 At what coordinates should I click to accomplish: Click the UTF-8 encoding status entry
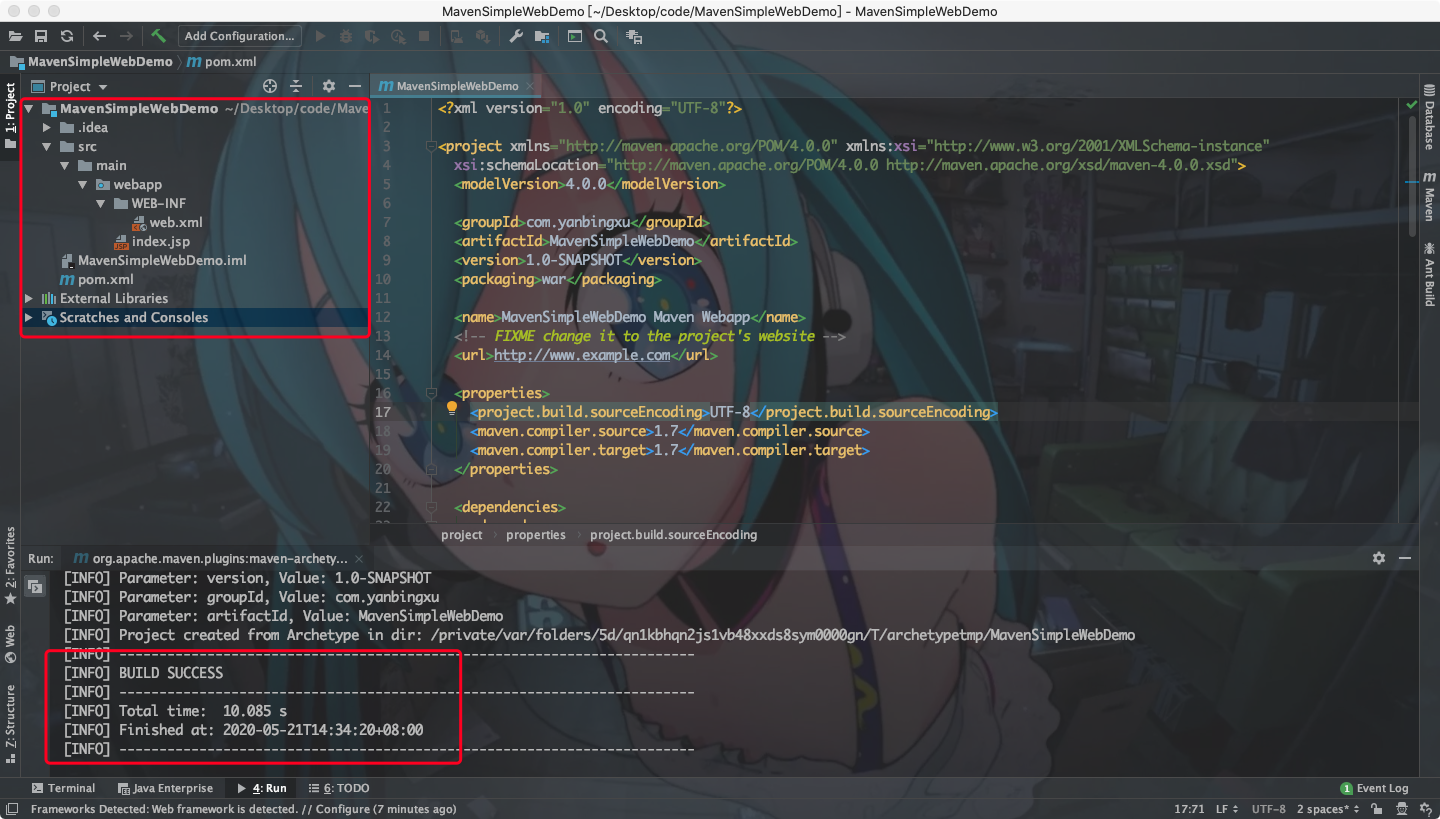[x=1269, y=809]
